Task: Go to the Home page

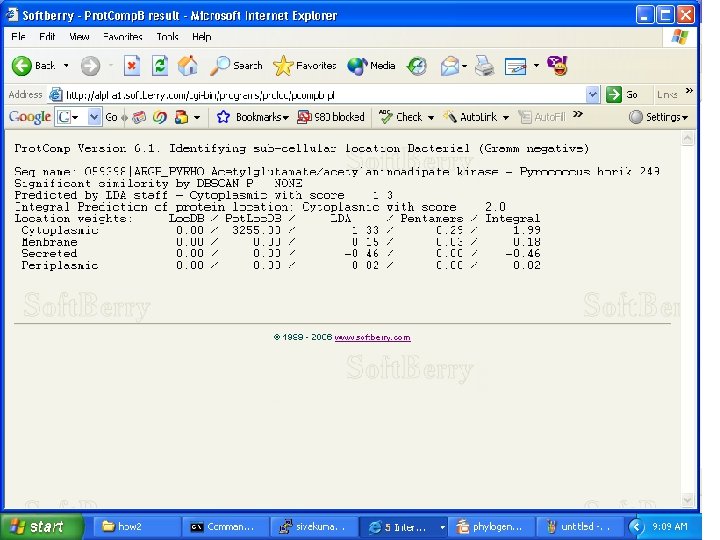Action: coord(187,66)
